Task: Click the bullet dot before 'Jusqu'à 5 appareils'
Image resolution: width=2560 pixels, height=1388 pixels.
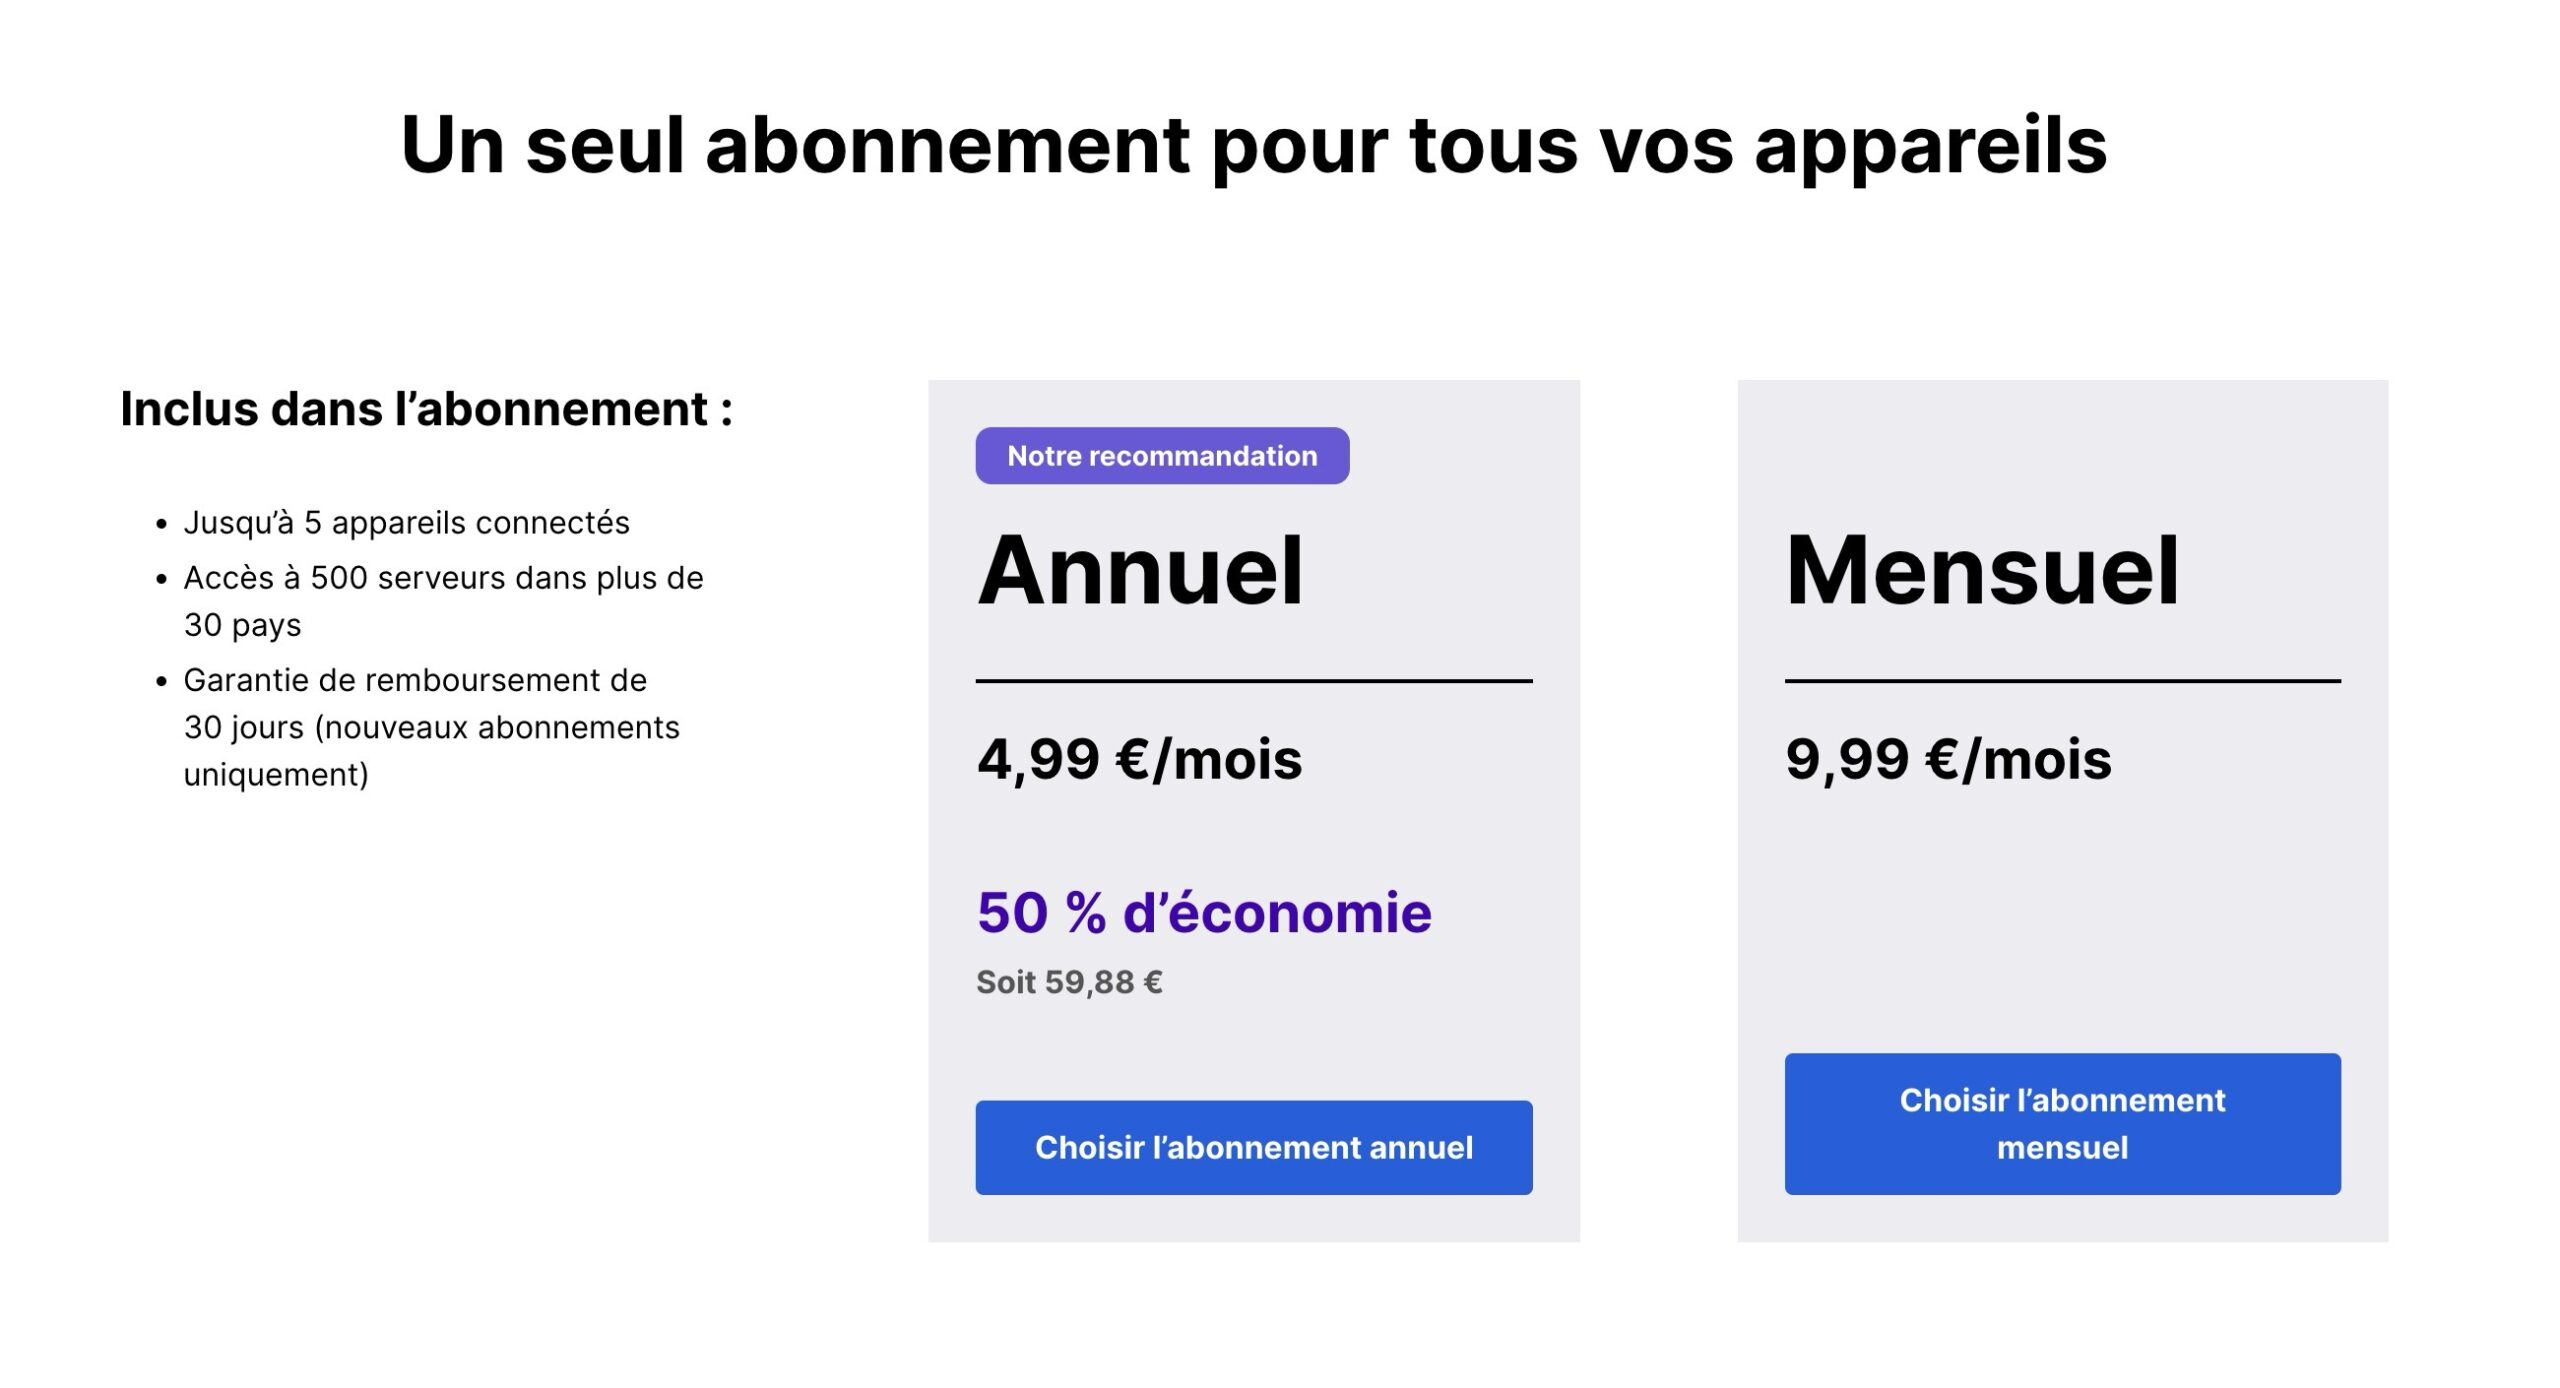Action: [161, 524]
